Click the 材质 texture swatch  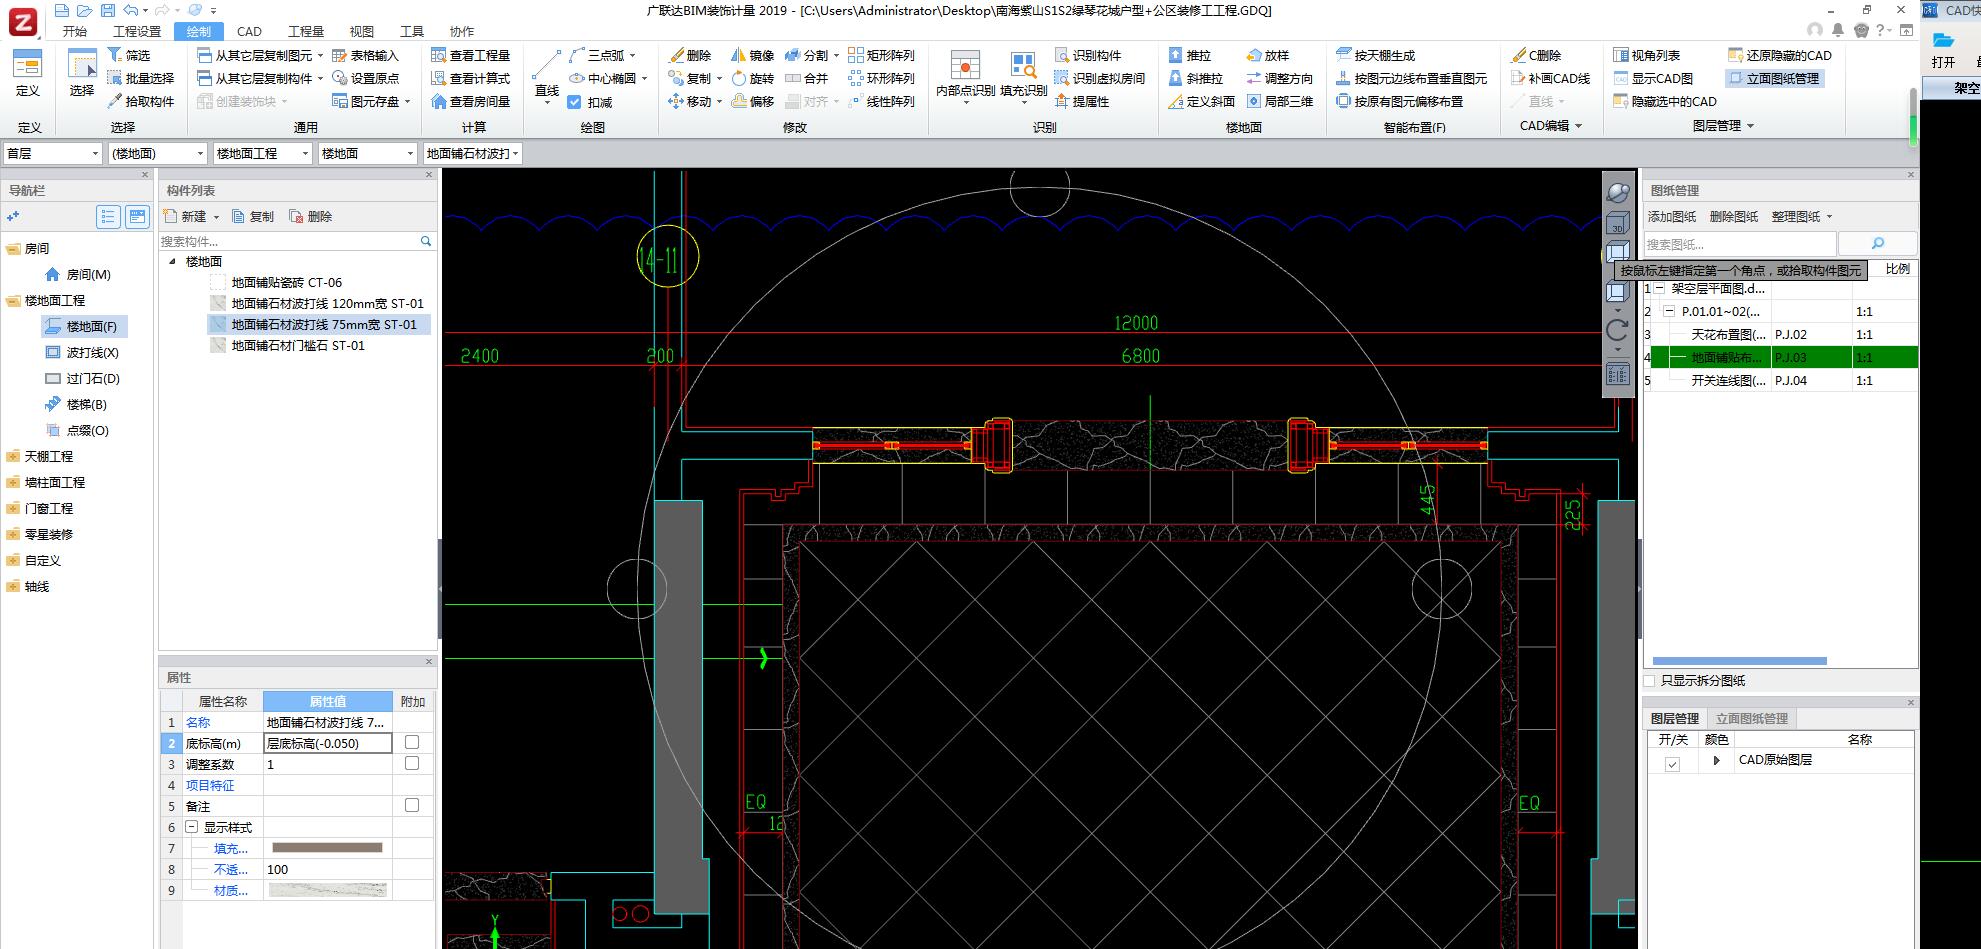tap(327, 889)
